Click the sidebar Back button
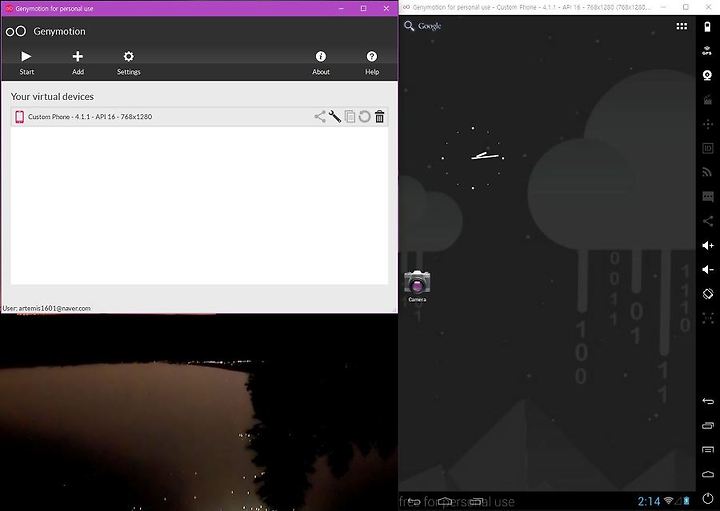Image resolution: width=720 pixels, height=511 pixels. click(708, 402)
